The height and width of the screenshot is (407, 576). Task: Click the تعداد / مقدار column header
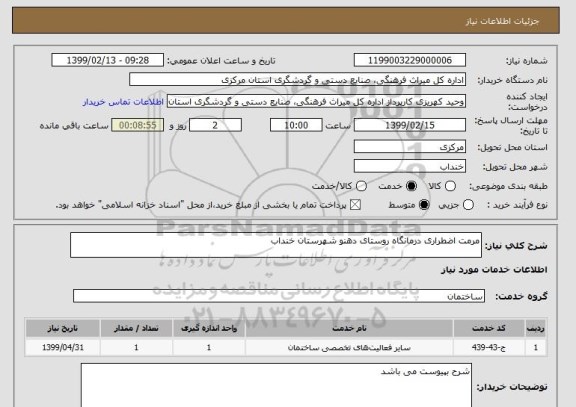pos(136,328)
